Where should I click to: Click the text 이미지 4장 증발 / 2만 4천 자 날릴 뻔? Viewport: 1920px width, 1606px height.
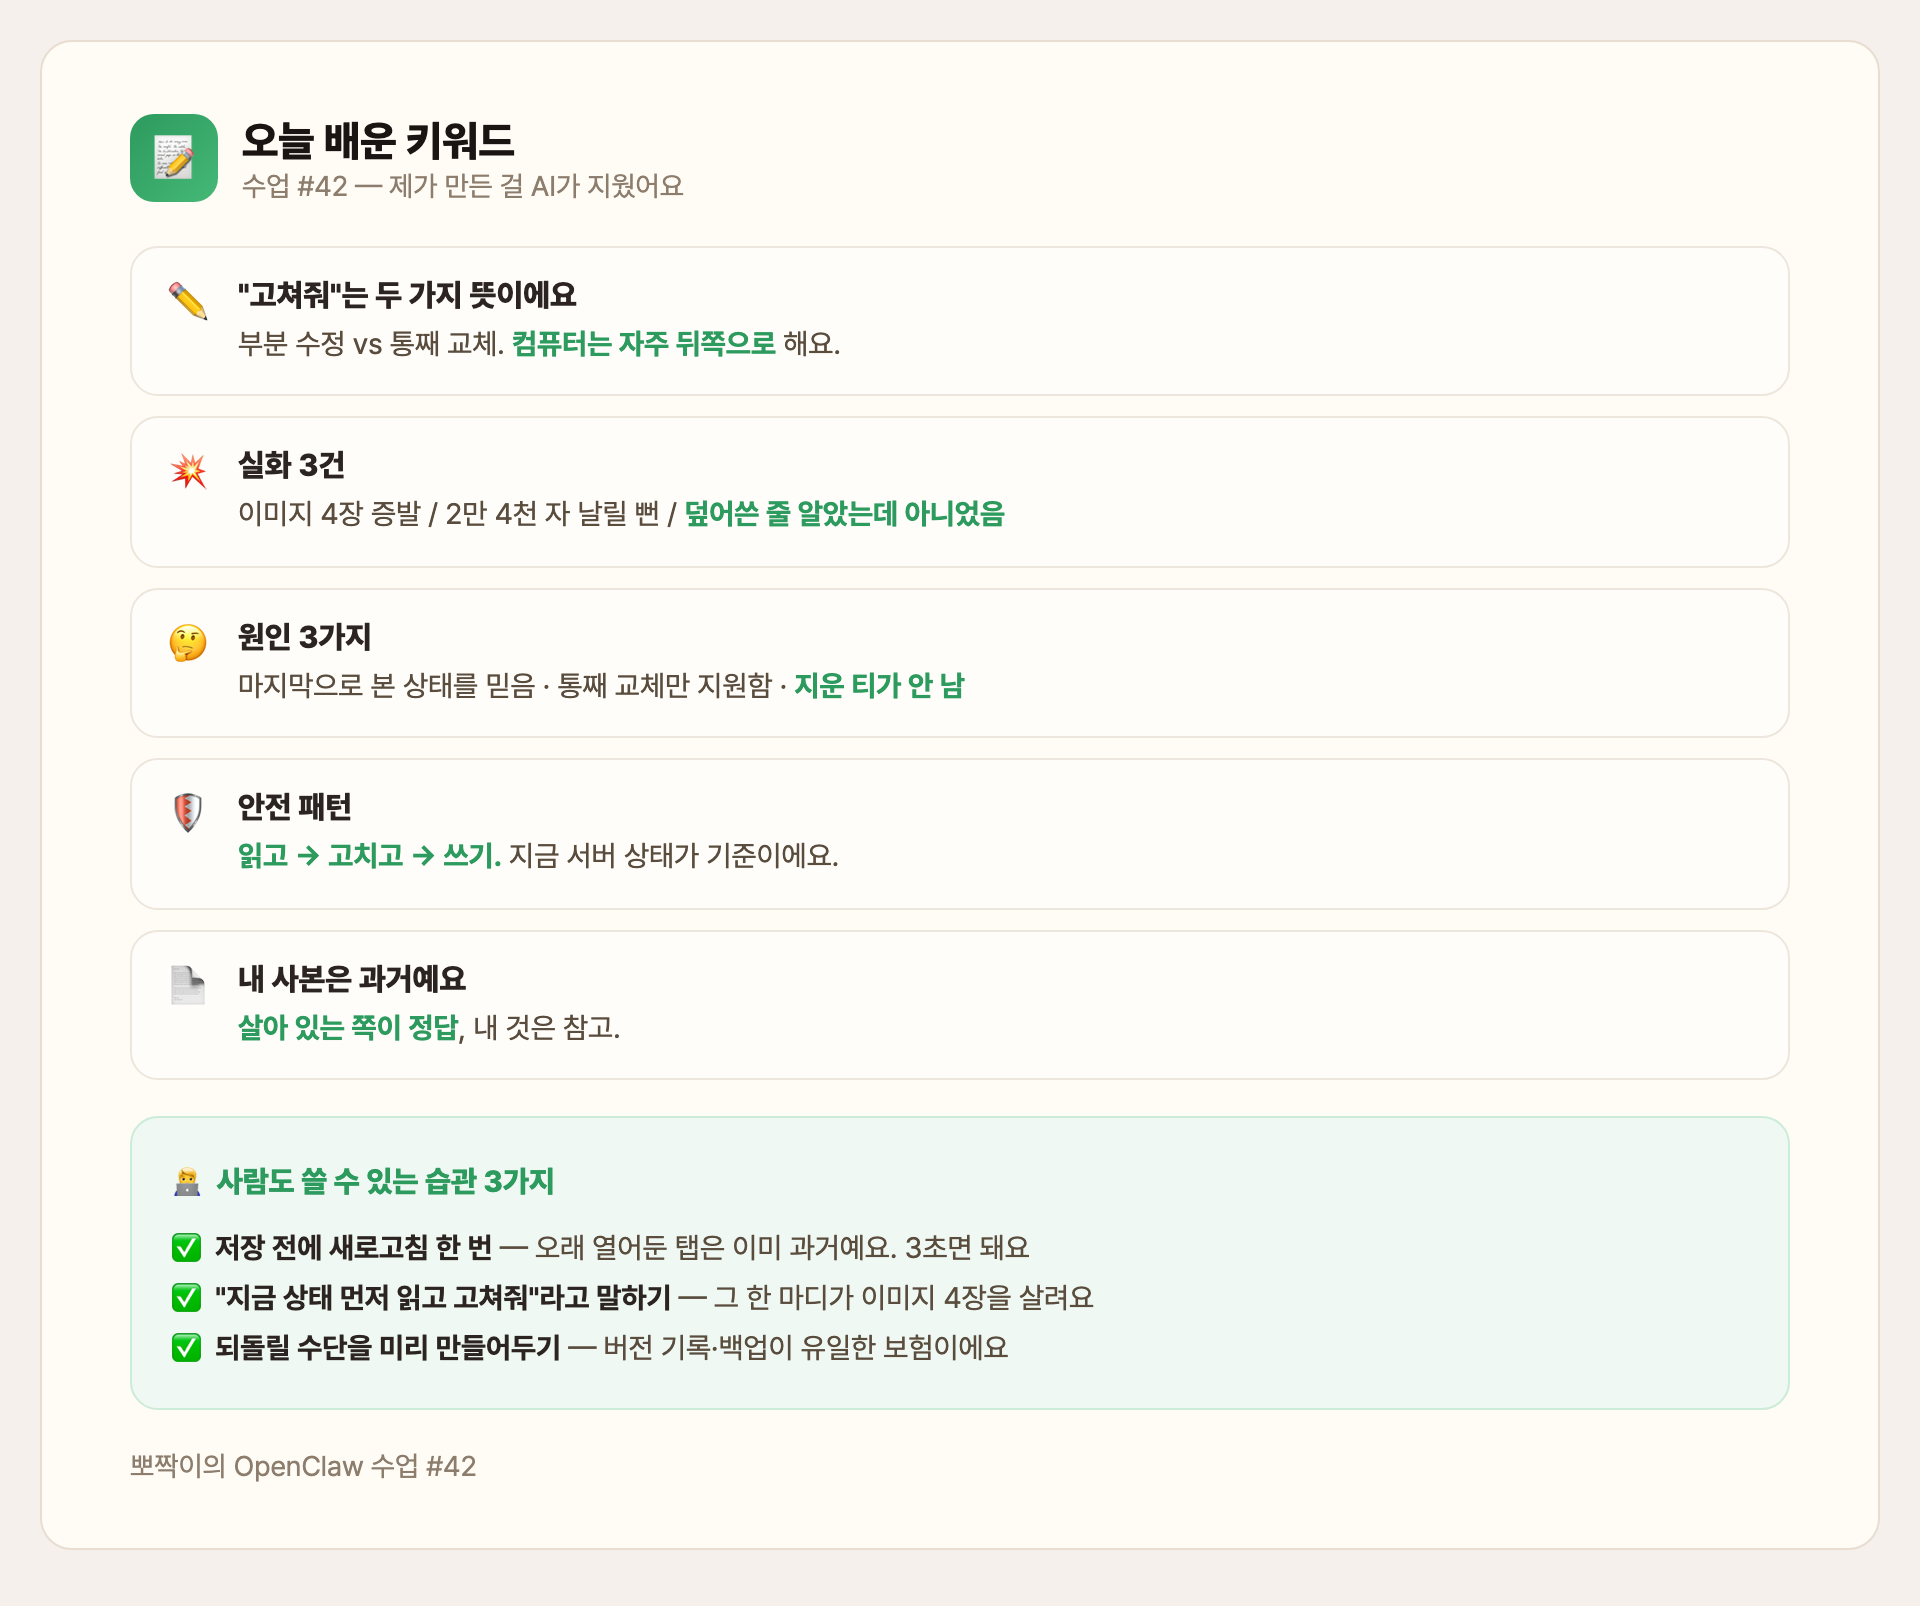click(449, 514)
